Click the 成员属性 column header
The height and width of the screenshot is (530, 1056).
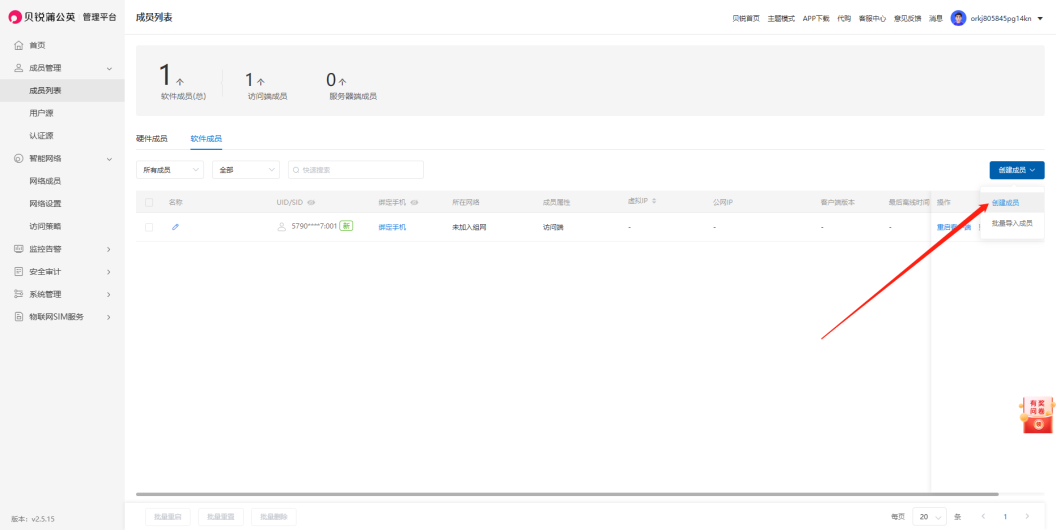[556, 202]
